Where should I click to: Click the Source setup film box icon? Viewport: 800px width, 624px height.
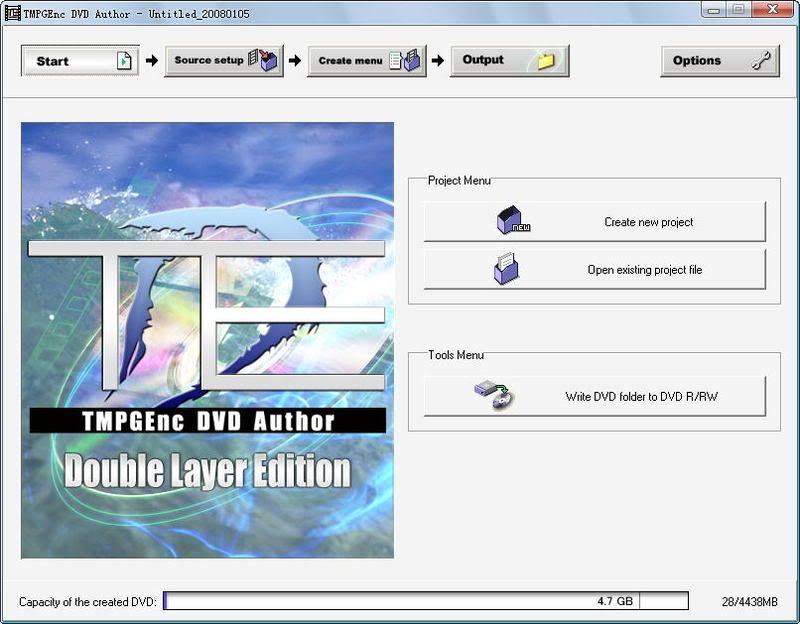265,61
